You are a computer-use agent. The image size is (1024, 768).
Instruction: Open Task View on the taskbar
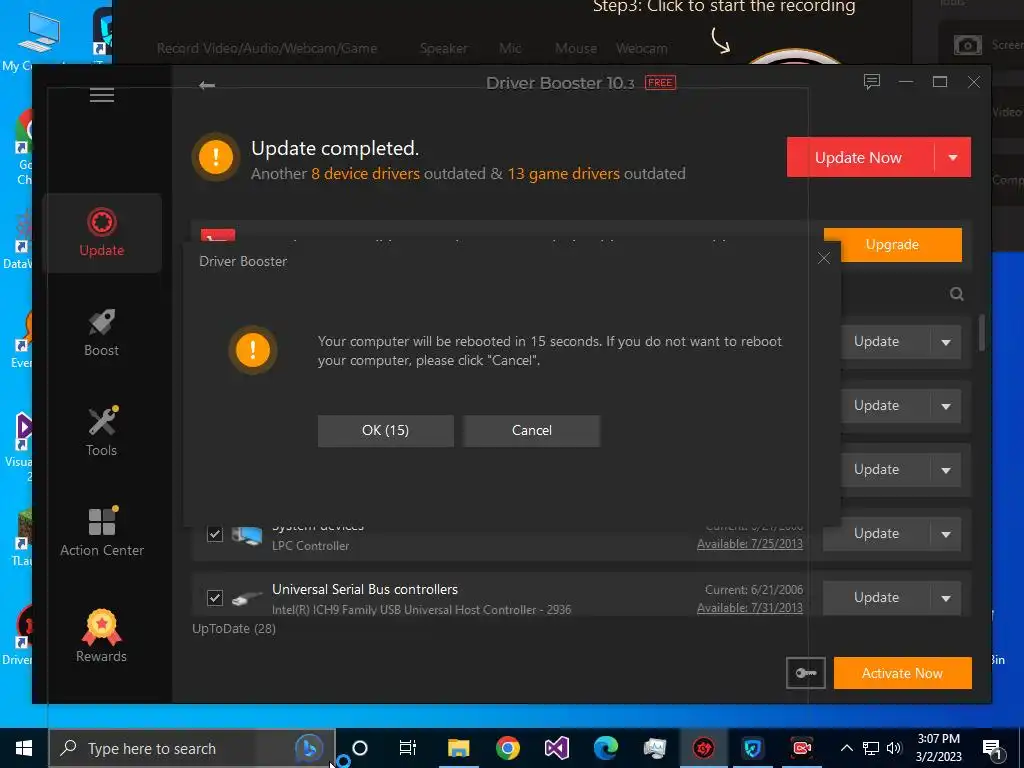click(408, 748)
